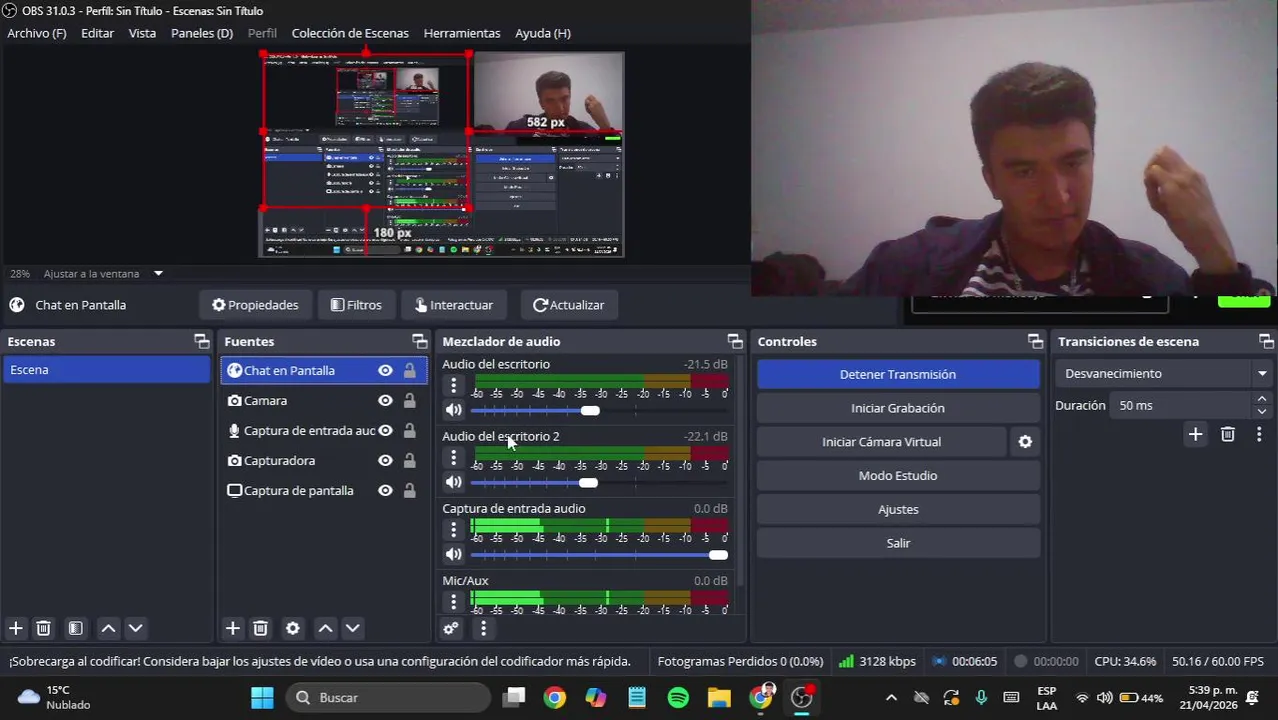Toggle lock on Capturadora source
This screenshot has width=1278, height=720.
pos(409,460)
